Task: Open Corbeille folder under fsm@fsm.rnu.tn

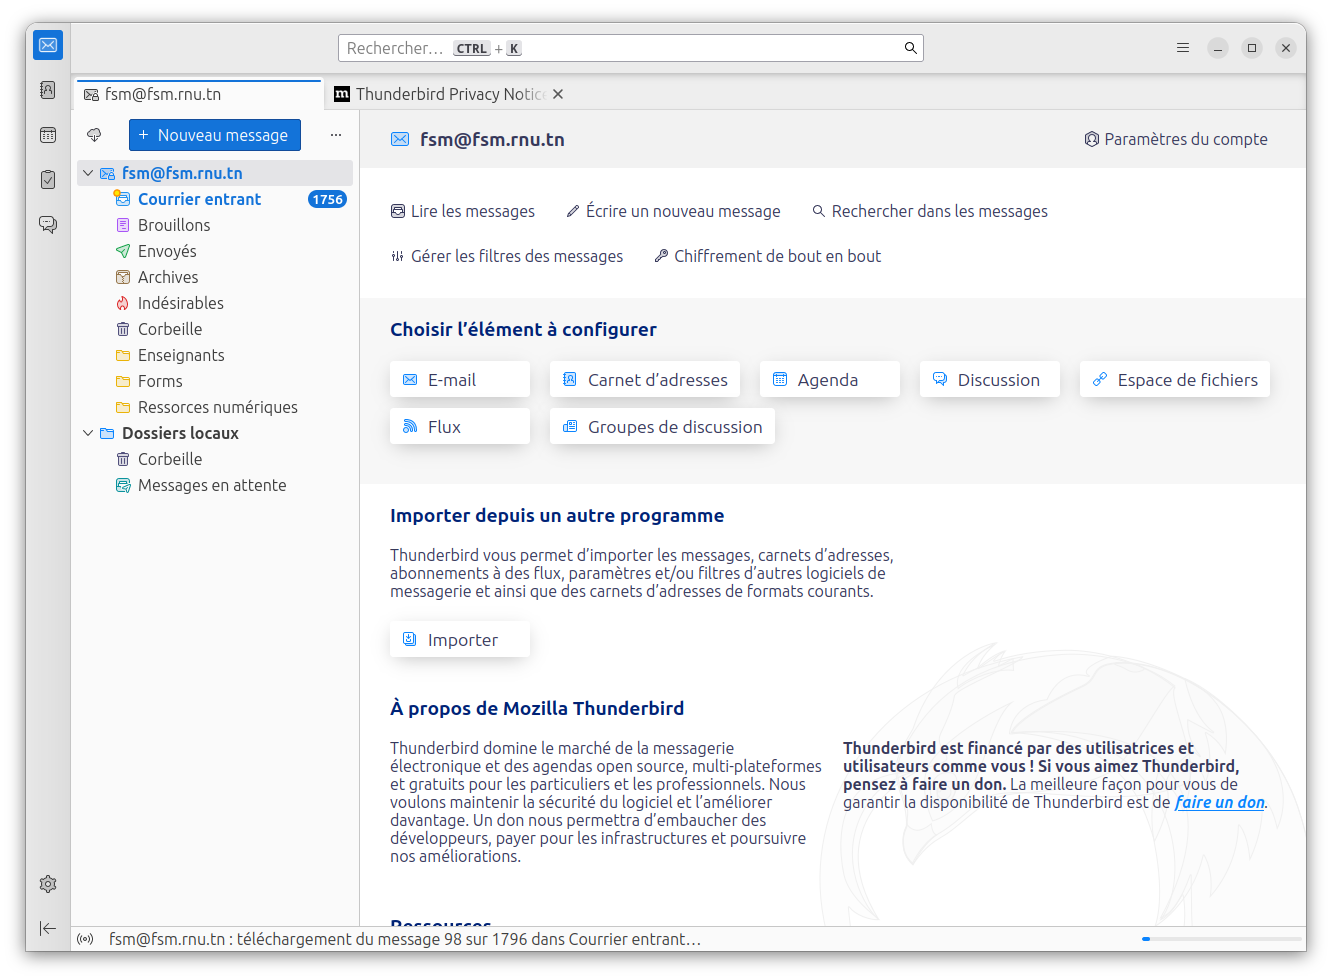Action: tap(215, 329)
